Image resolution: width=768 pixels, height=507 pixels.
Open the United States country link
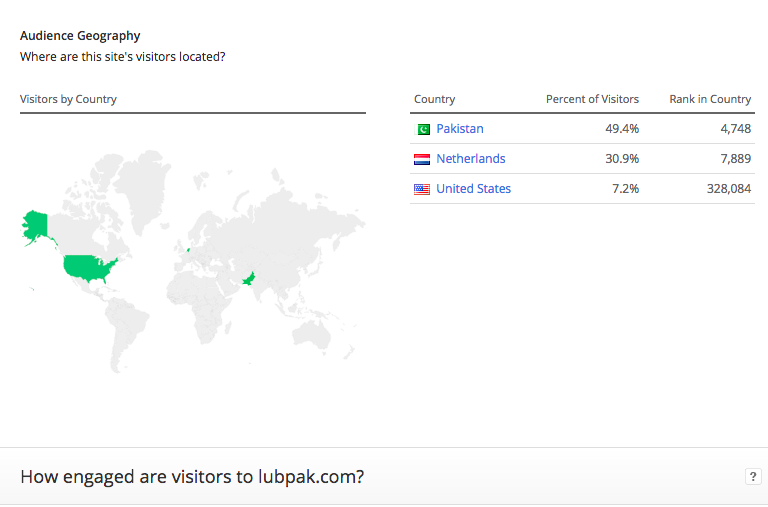[474, 189]
